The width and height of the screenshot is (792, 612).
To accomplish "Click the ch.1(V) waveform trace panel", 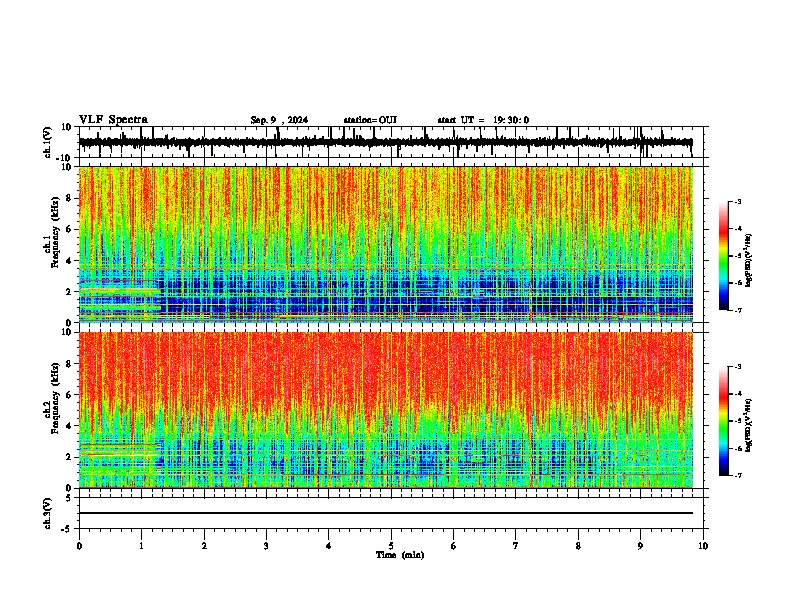I will 391,142.
